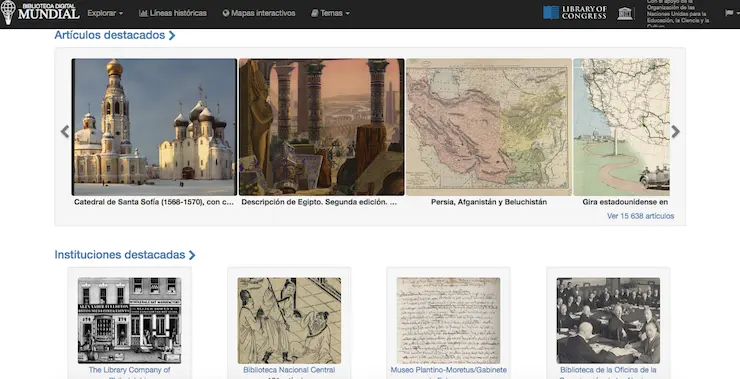Screen dimensions: 740x379
Task: Follow The Library Company of link
Action: (x=129, y=370)
